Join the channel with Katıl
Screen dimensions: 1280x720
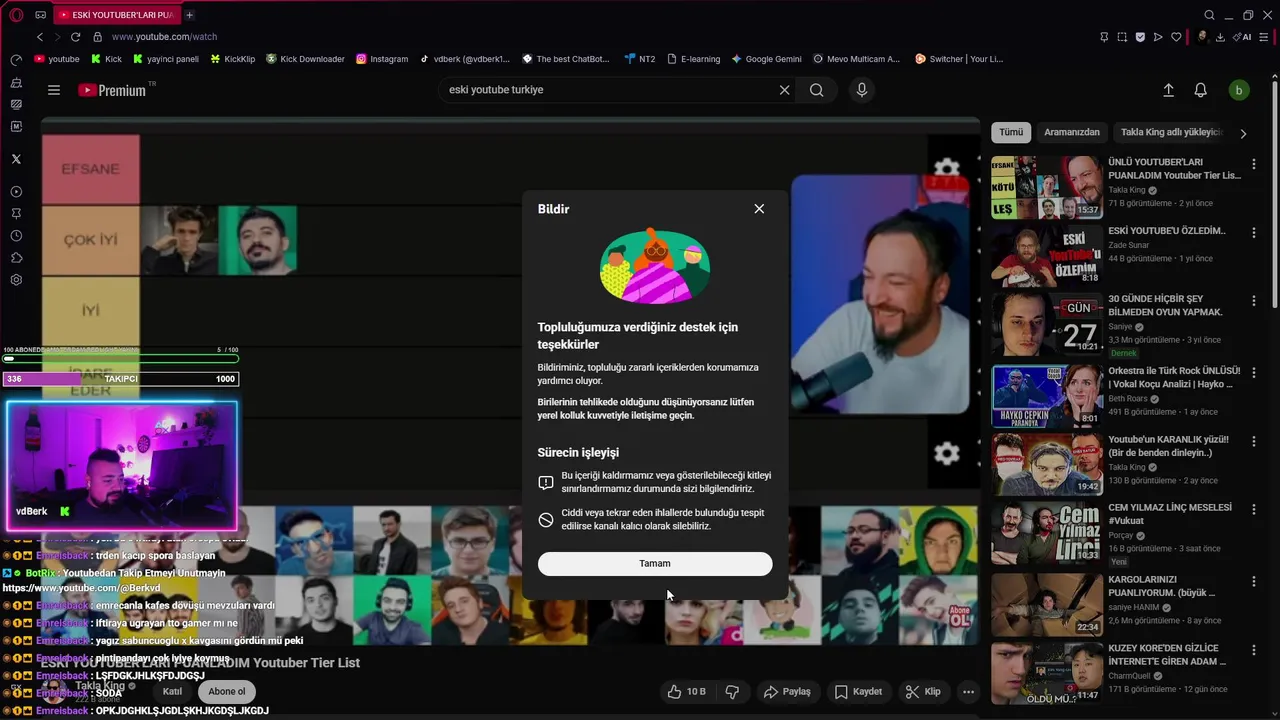172,692
